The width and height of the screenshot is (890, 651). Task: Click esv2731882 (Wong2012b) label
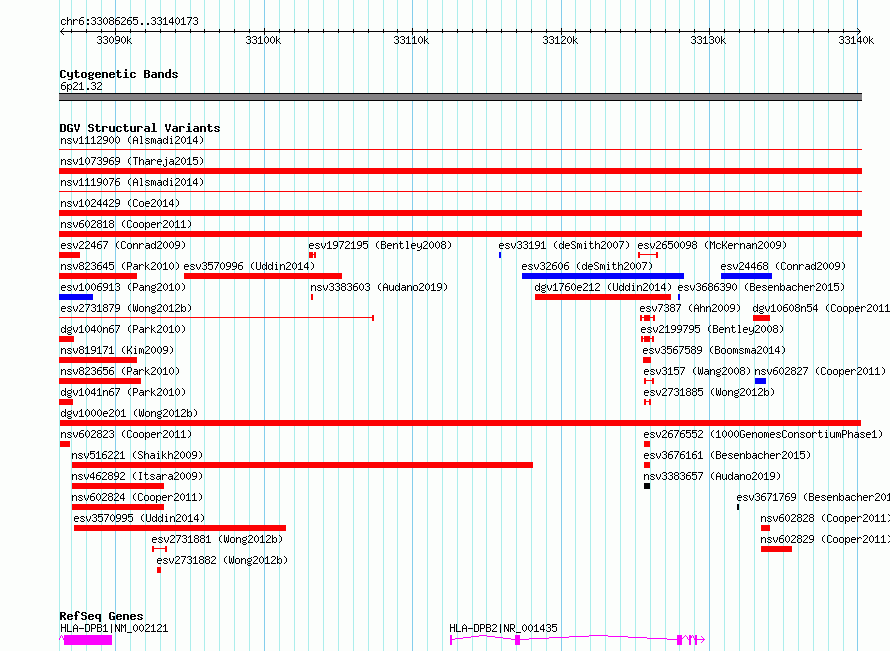tap(222, 560)
